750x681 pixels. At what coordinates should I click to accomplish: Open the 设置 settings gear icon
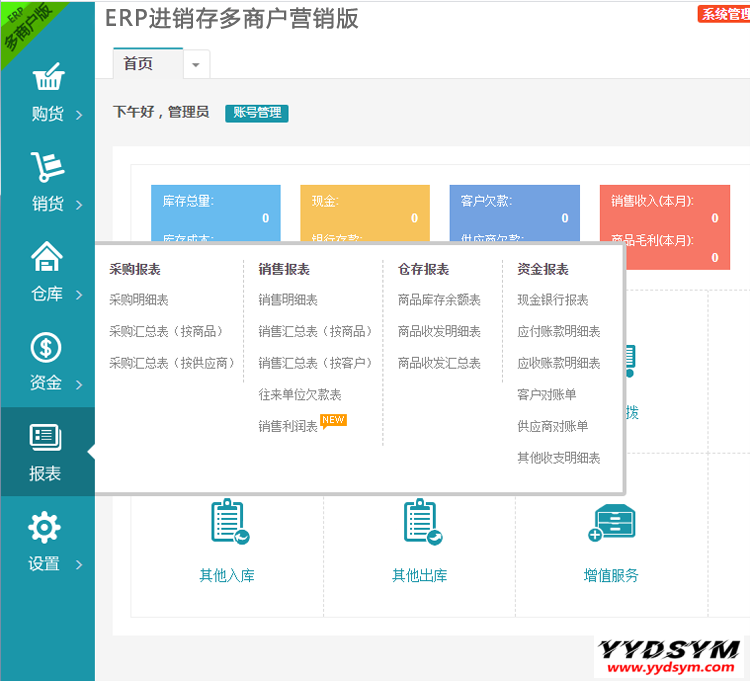point(44,527)
